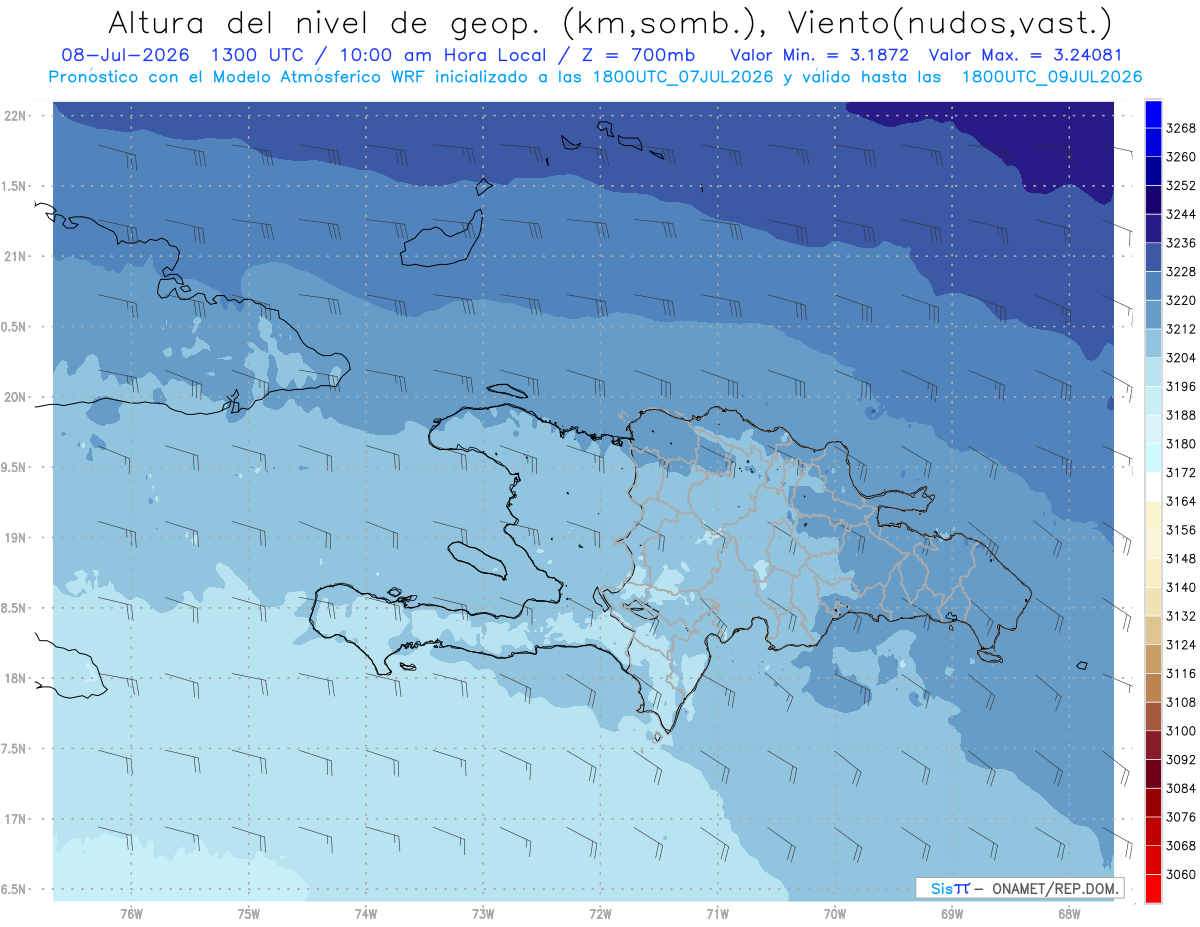1200x927 pixels.
Task: Click the 70W longitude axis label
Action: [x=835, y=914]
